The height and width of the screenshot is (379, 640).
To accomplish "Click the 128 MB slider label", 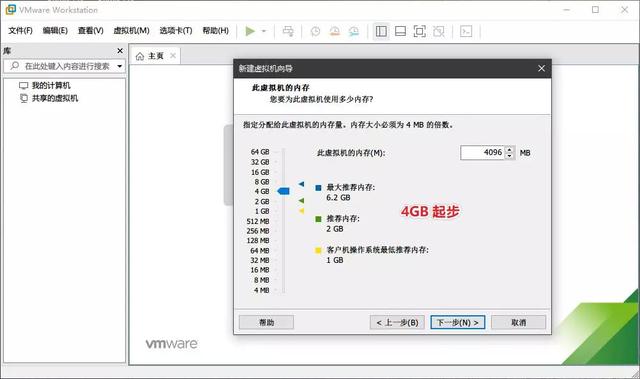I will coord(258,241).
